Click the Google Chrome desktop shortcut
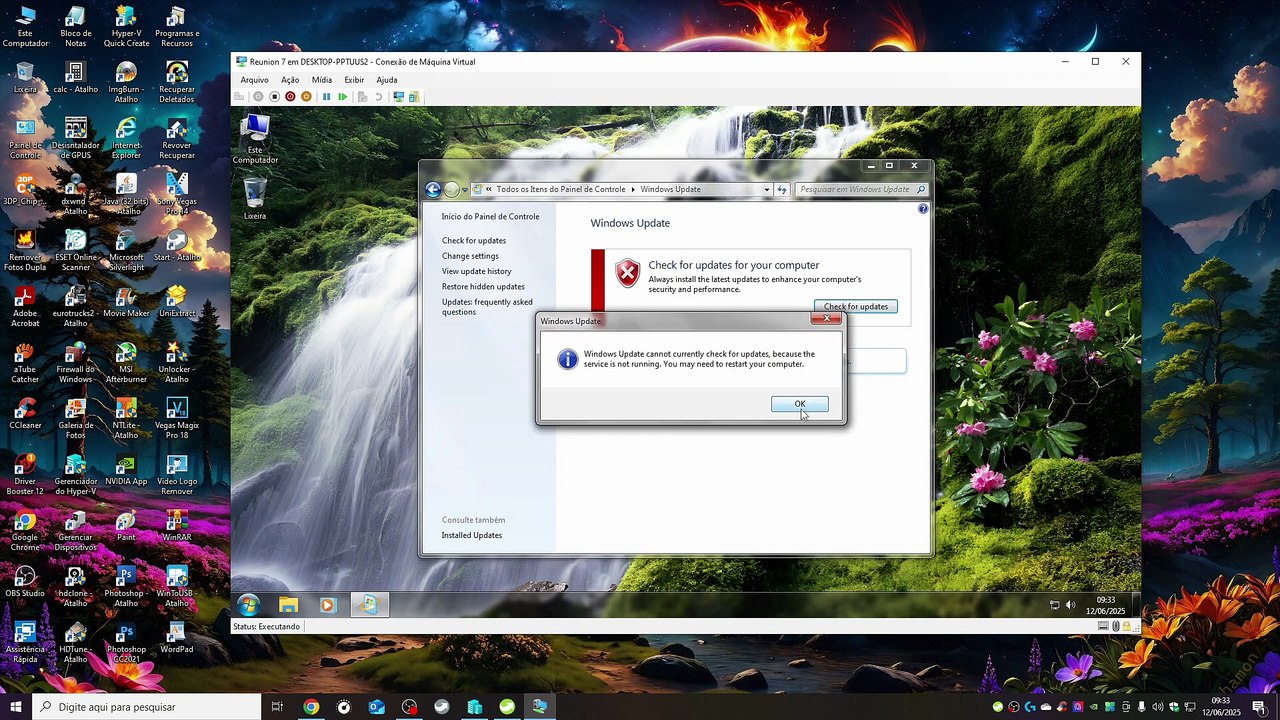 pyautogui.click(x=25, y=530)
